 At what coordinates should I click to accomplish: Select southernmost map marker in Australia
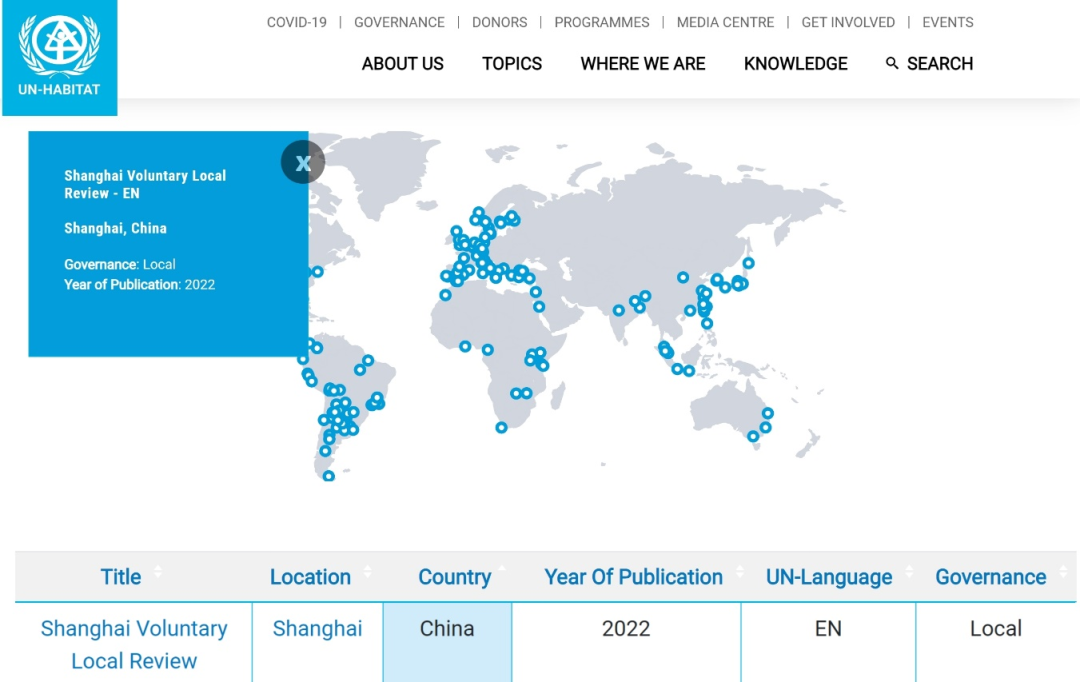[x=753, y=437]
